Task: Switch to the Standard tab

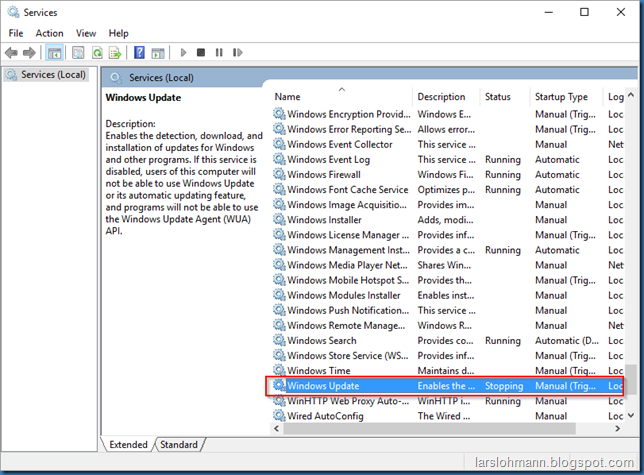Action: [179, 445]
